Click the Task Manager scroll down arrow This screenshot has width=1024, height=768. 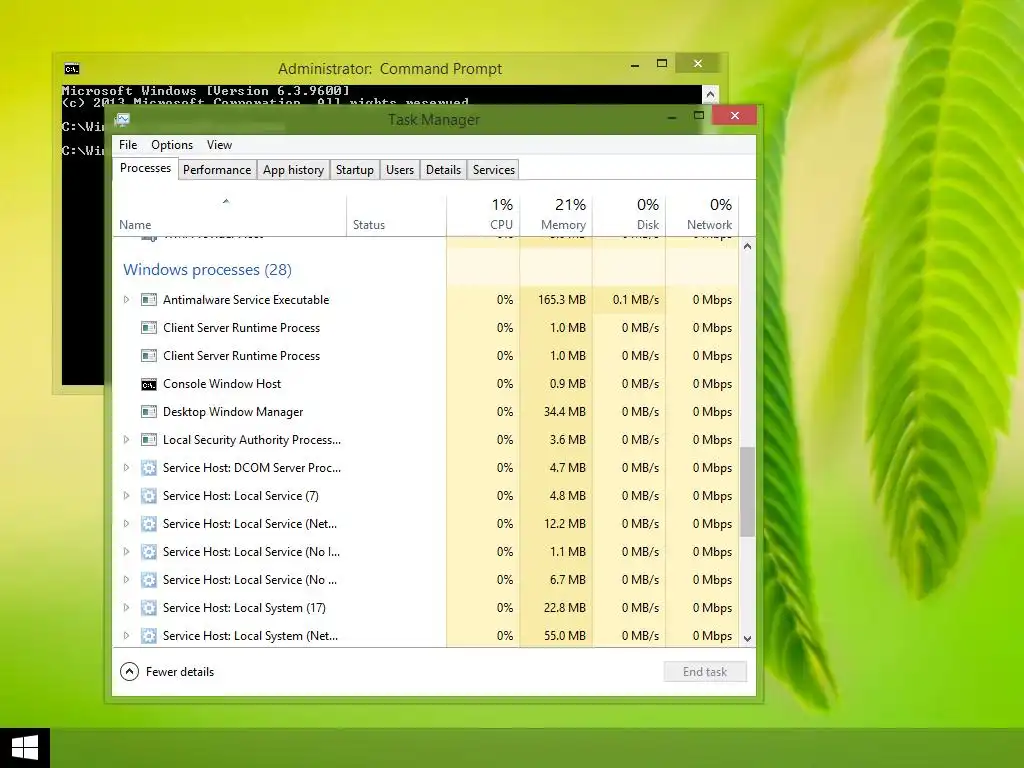click(747, 639)
